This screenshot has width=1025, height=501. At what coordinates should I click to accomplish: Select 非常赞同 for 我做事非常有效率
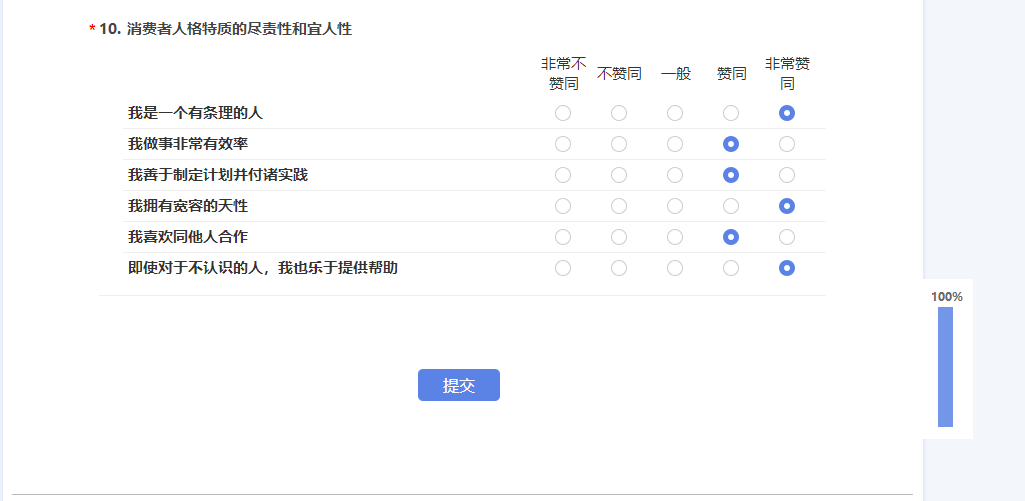pyautogui.click(x=787, y=144)
